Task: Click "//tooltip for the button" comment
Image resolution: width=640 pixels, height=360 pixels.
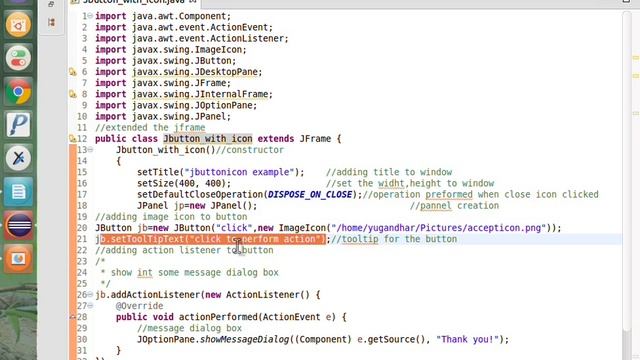Action: pos(394,239)
